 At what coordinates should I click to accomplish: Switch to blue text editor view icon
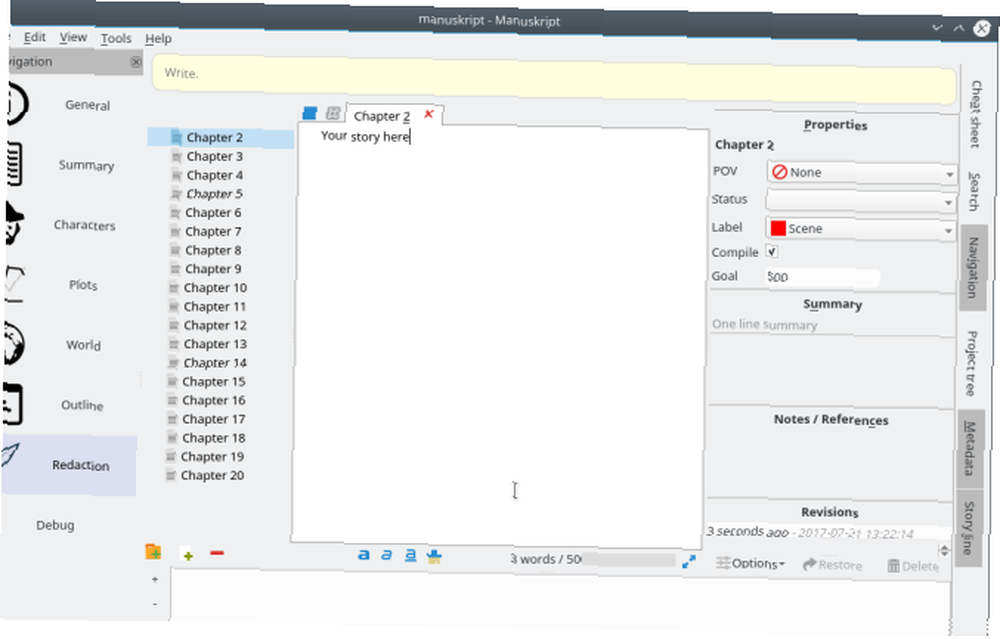pos(309,114)
